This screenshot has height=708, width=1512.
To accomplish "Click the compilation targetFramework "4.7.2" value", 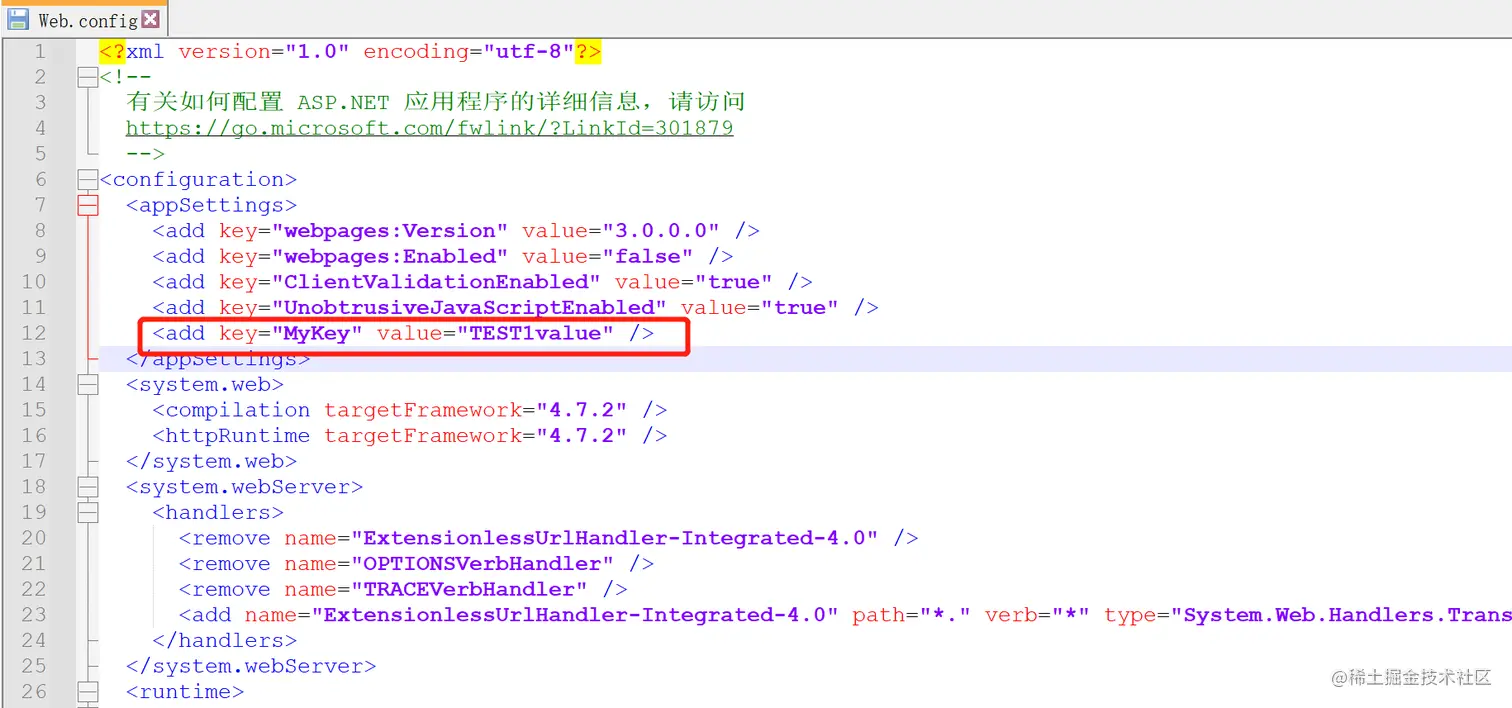I will pos(581,410).
